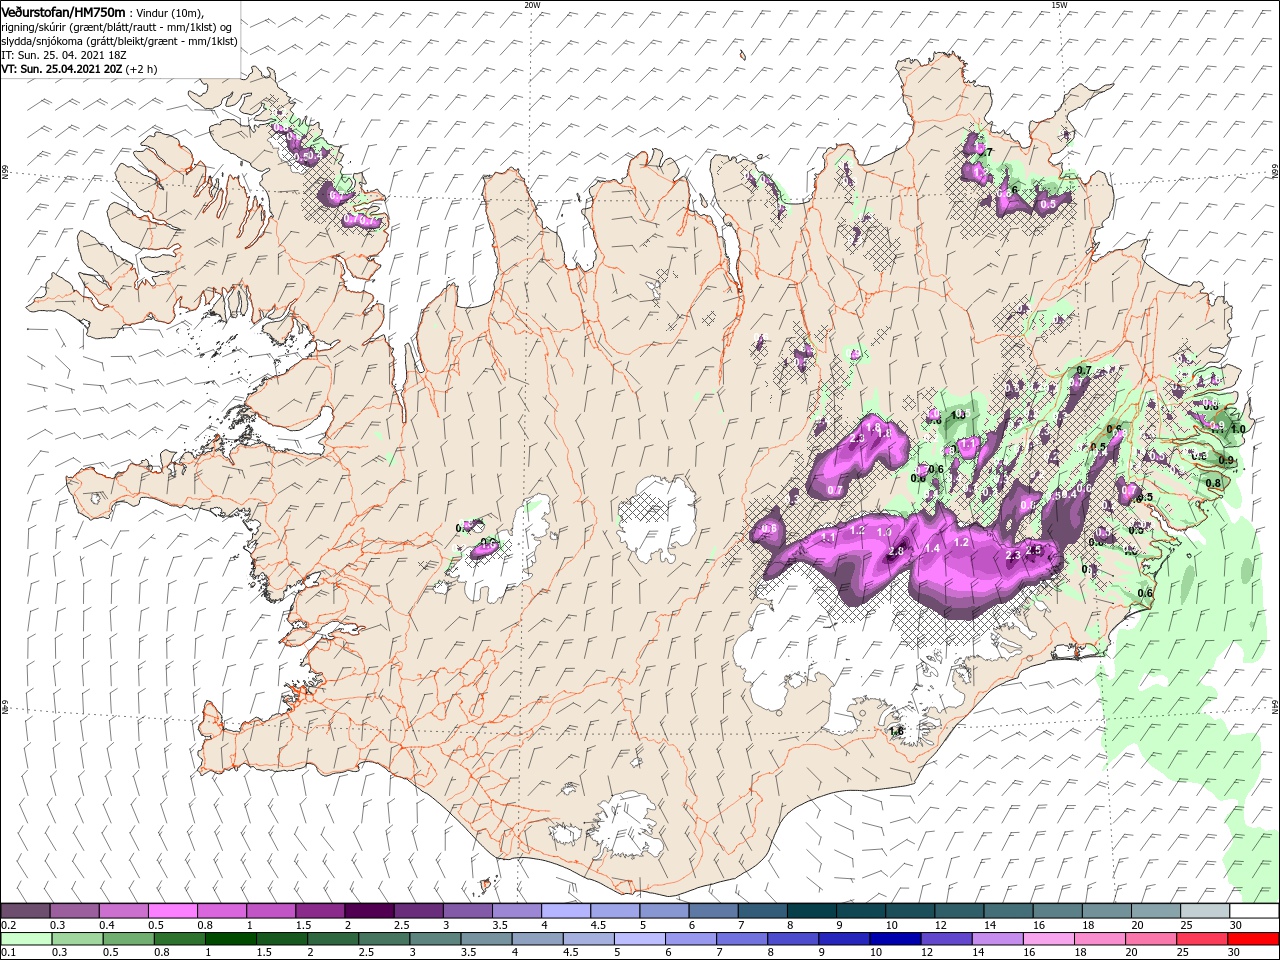Viewport: 1280px width, 960px height.
Task: Click the pale green 0.1 swatch in lower legend row
Action: (25, 939)
